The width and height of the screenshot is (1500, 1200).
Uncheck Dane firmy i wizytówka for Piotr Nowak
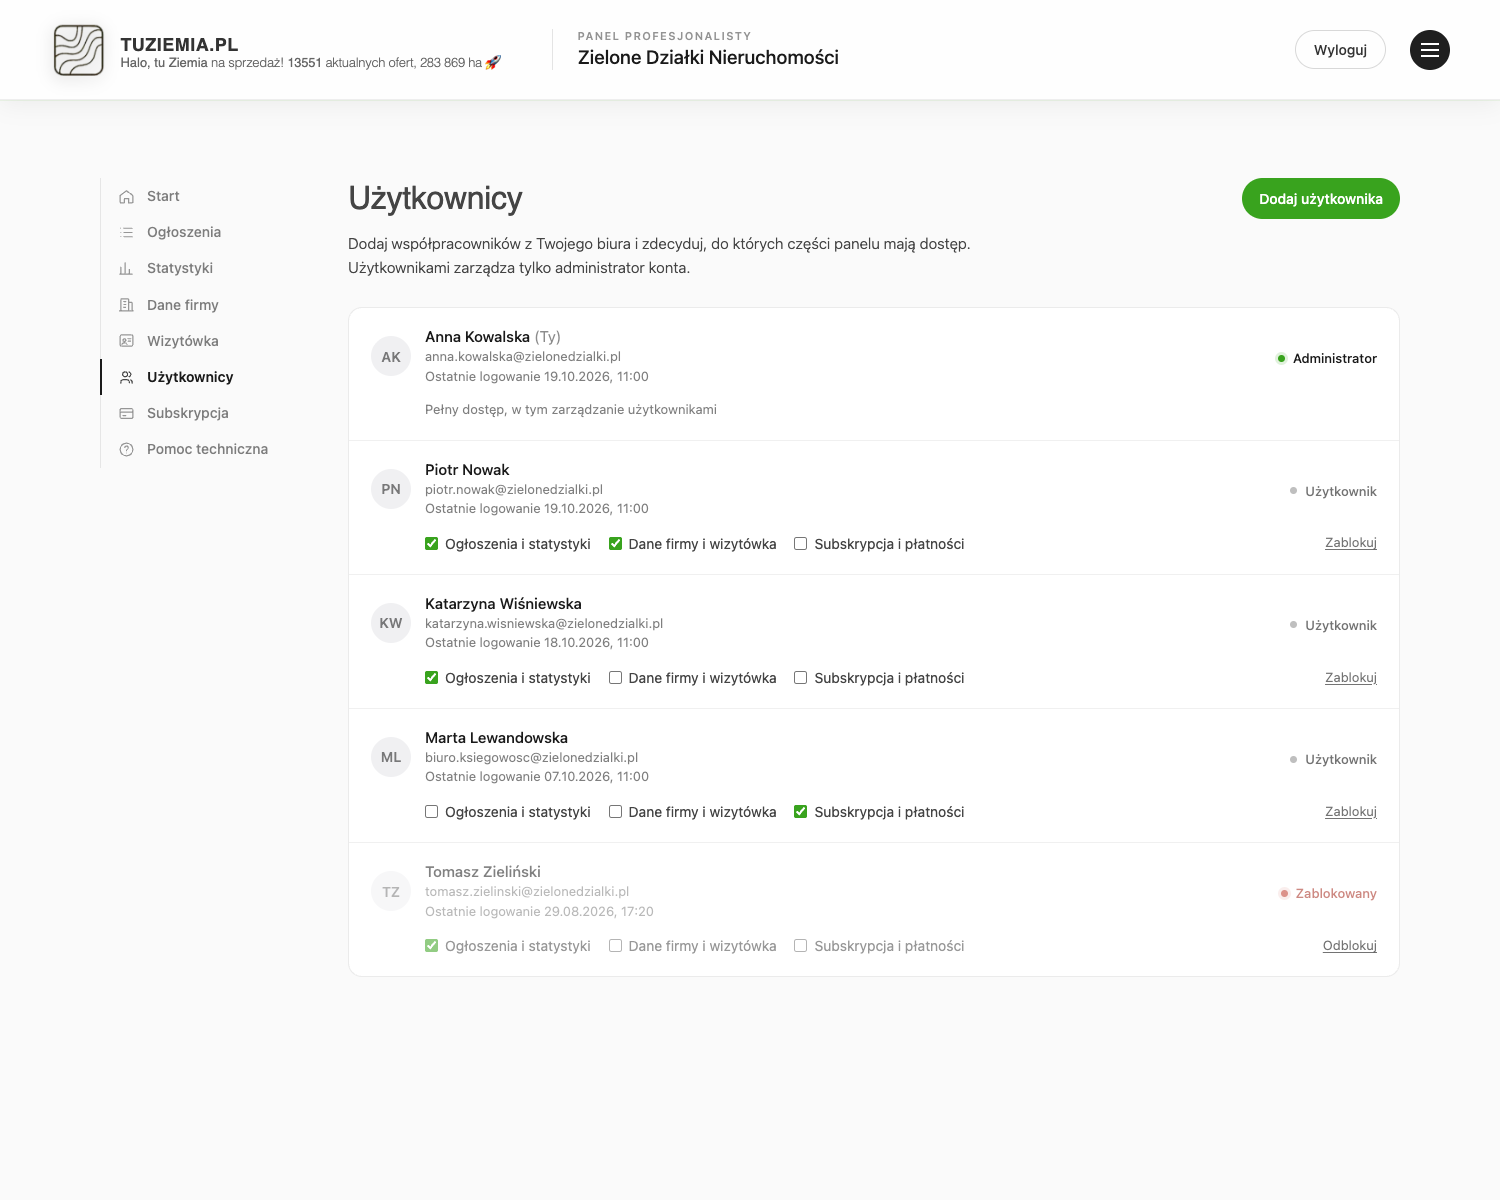(616, 544)
